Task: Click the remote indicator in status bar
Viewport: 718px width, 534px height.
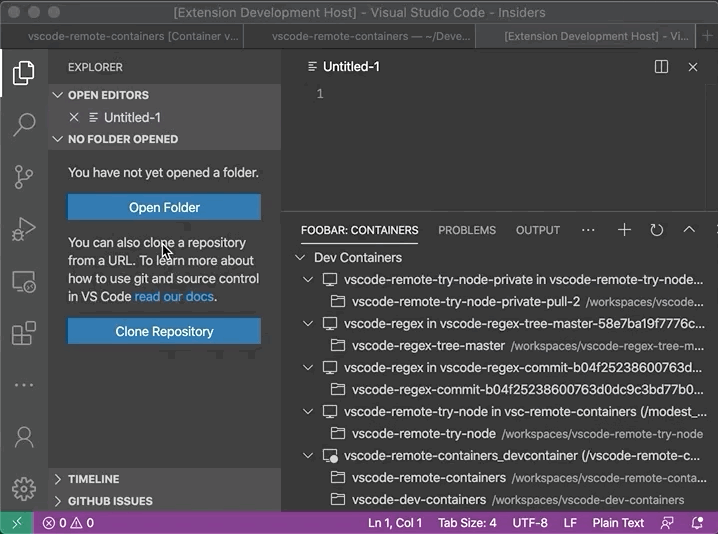Action: click(x=16, y=523)
